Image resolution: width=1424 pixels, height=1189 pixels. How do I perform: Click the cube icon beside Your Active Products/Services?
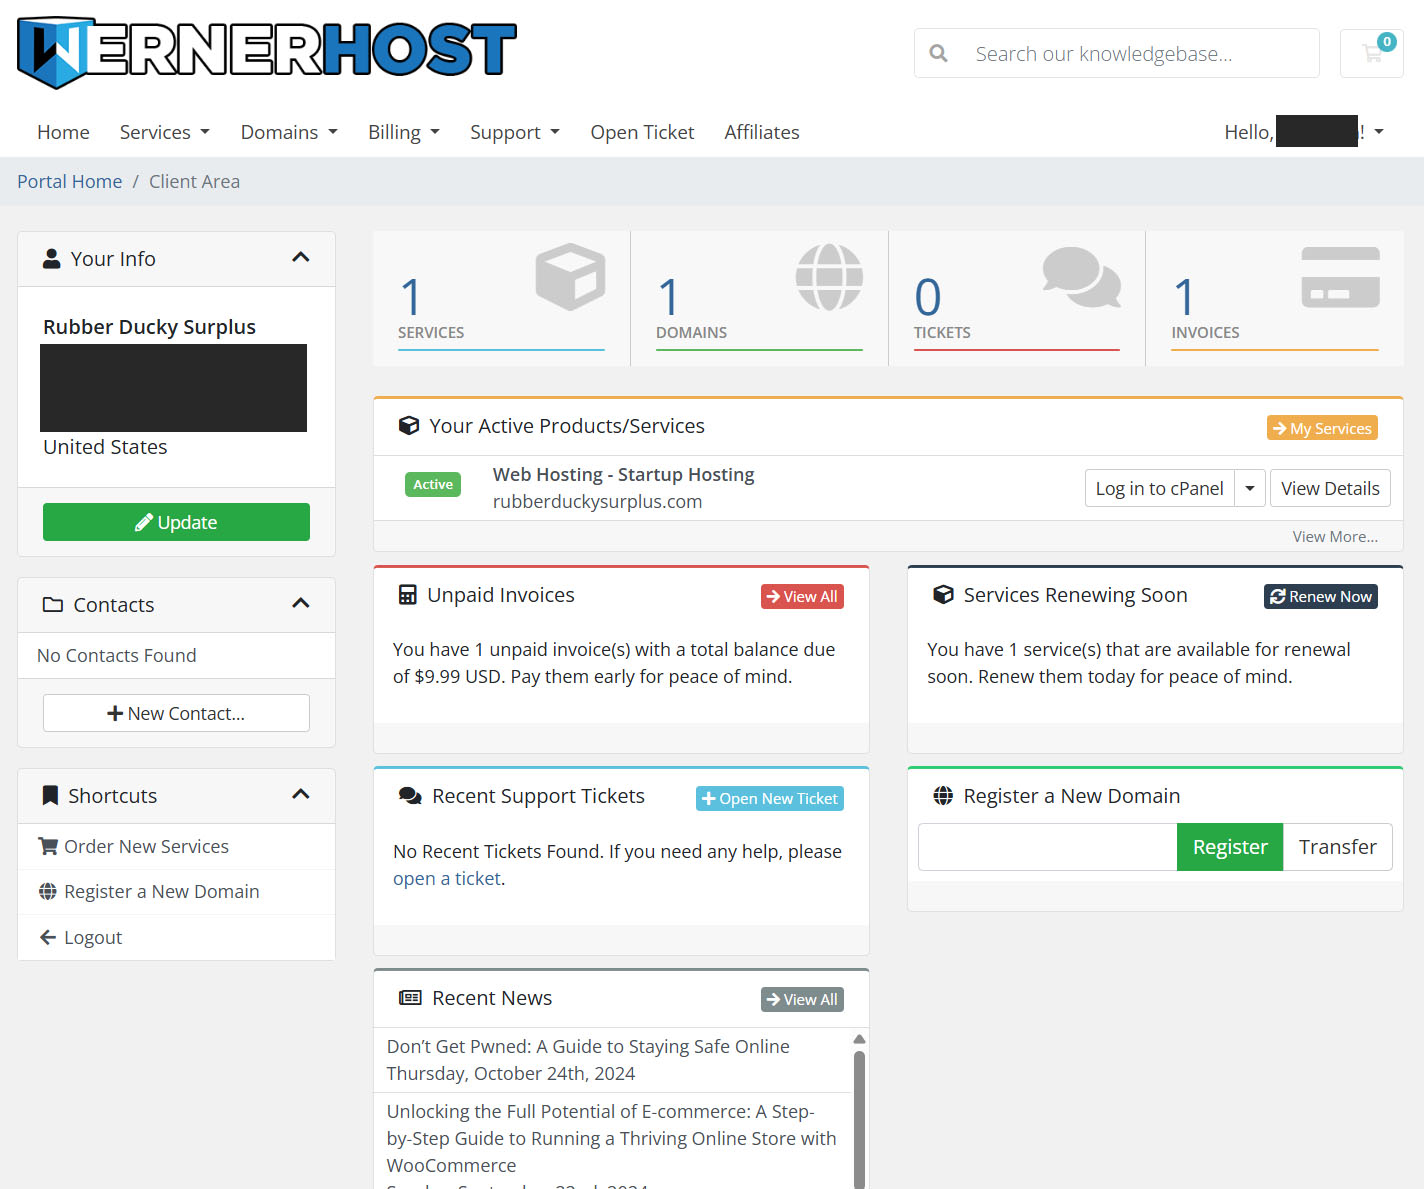[409, 426]
